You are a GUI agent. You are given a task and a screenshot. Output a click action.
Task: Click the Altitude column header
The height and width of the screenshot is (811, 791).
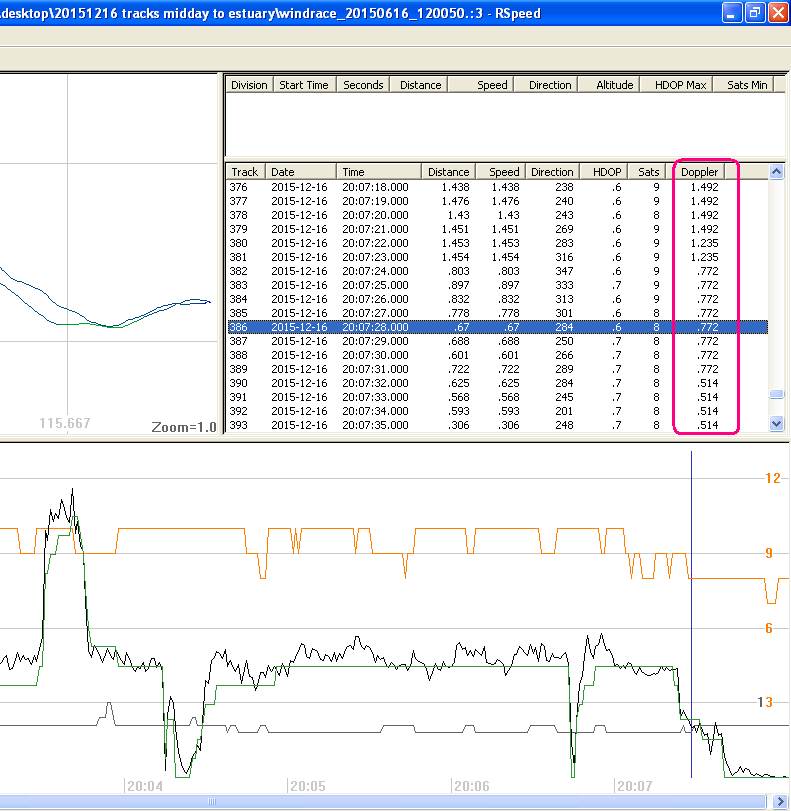click(615, 85)
